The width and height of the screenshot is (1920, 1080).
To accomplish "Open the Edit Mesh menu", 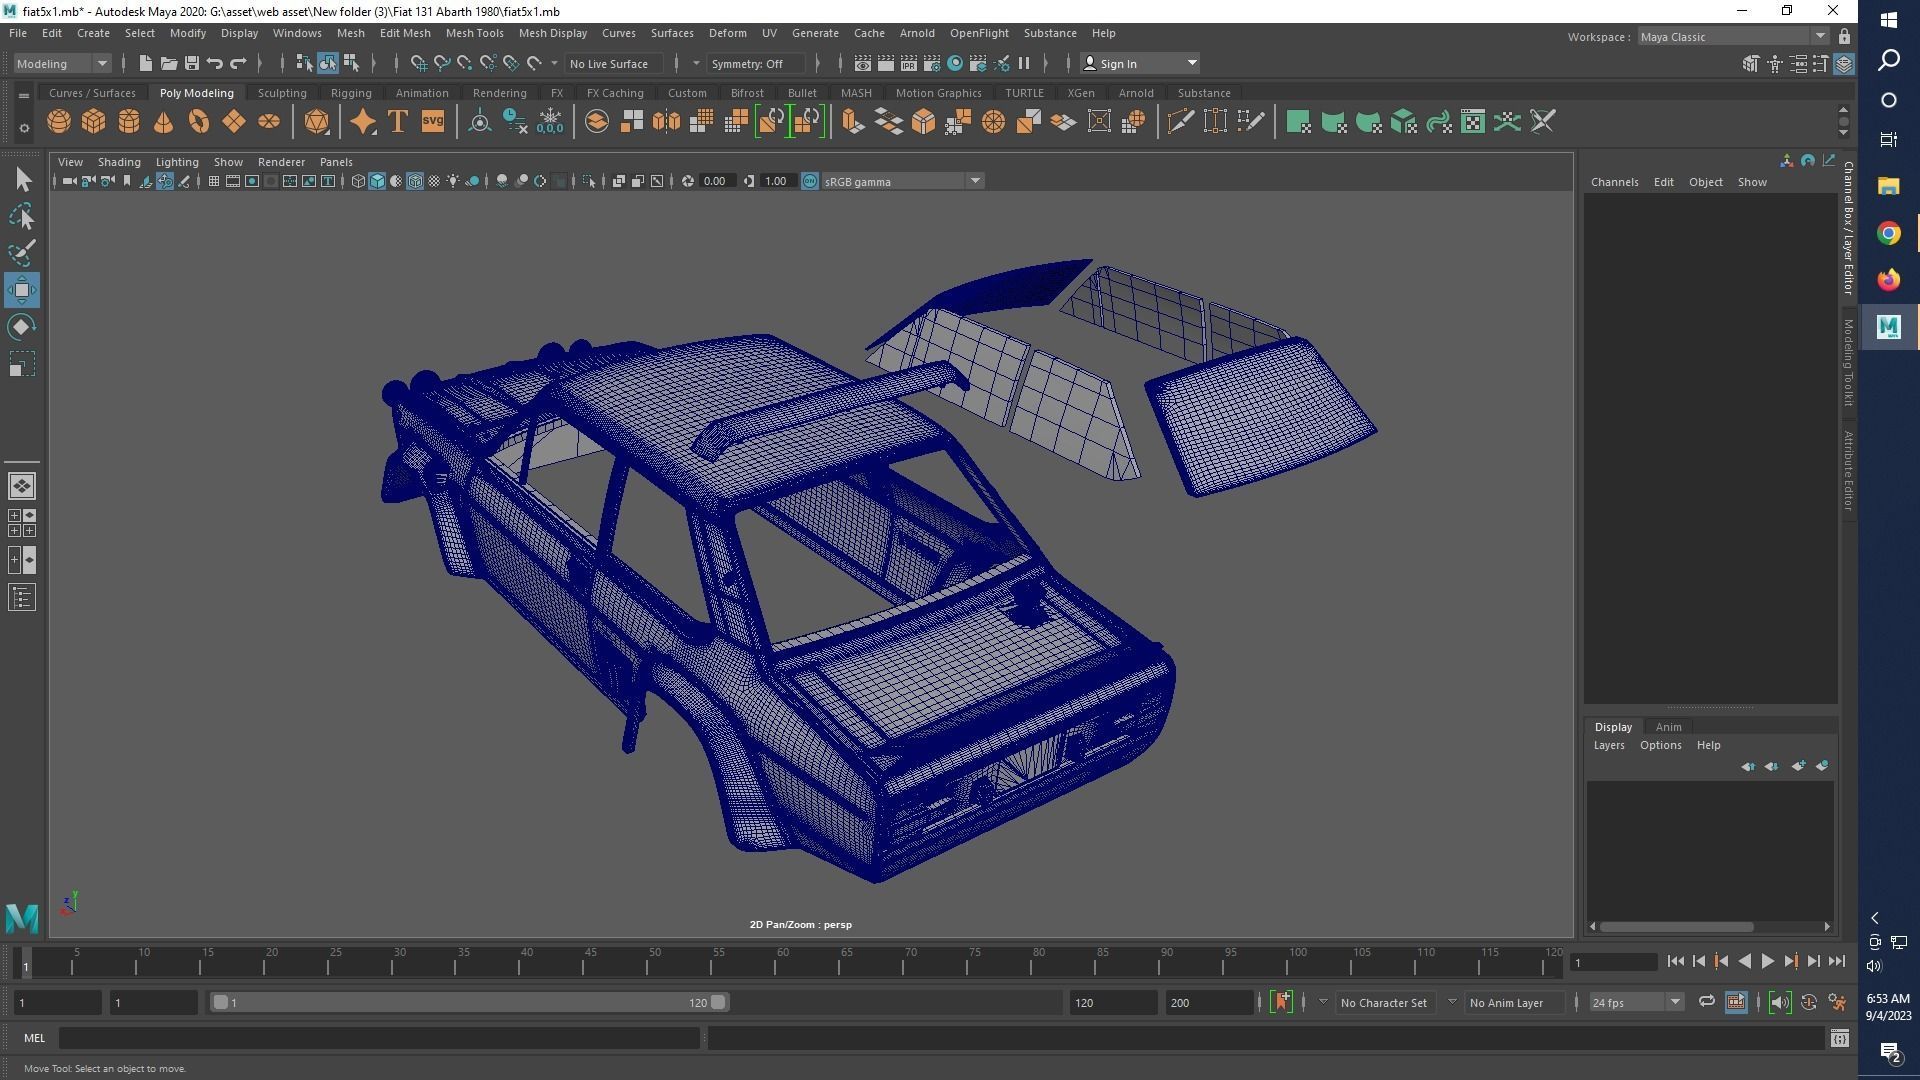I will 404,33.
